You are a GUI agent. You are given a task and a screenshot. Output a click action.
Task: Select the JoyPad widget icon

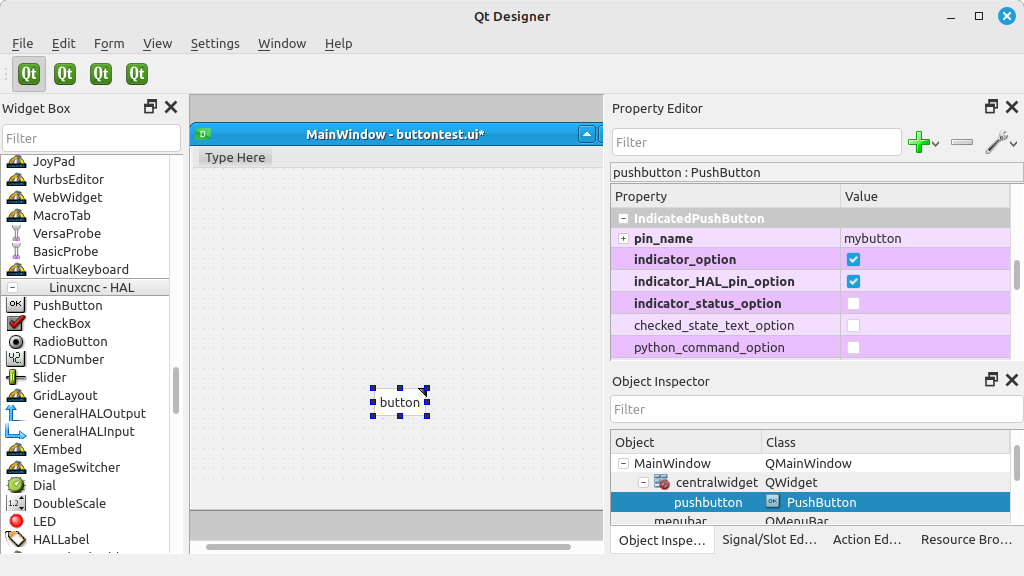pos(16,161)
